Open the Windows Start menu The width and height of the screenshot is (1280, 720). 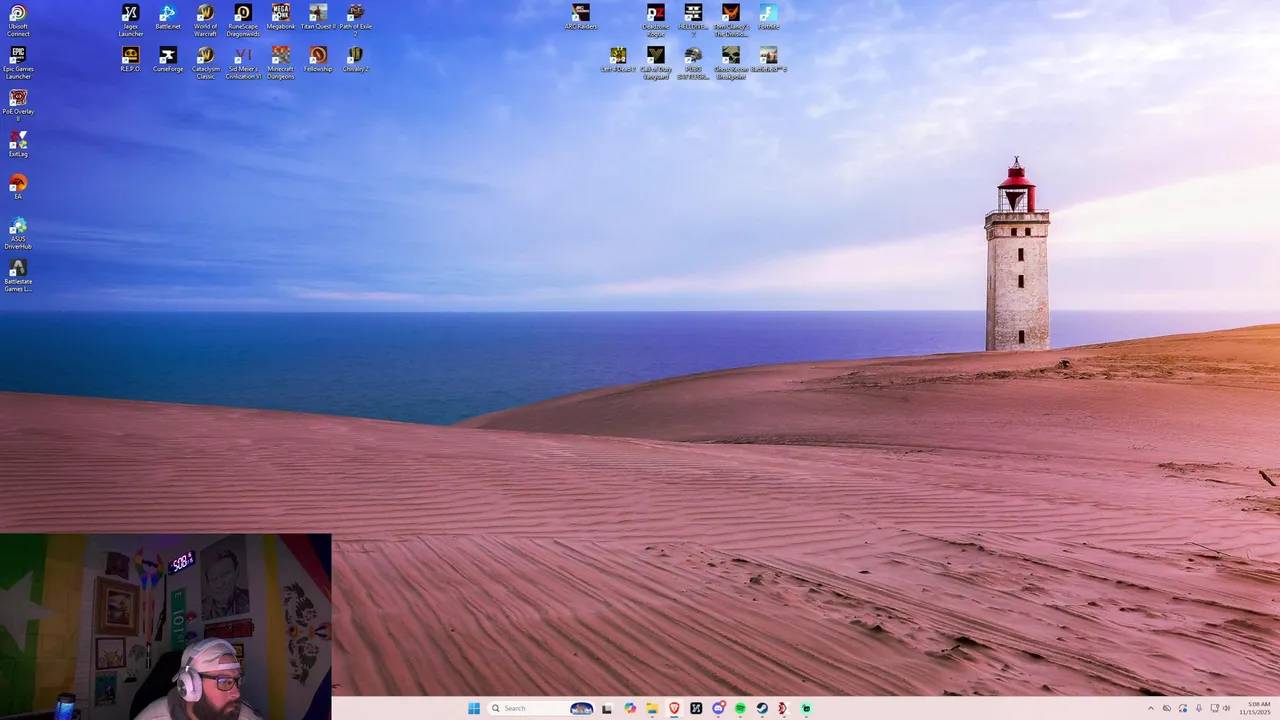(x=474, y=708)
